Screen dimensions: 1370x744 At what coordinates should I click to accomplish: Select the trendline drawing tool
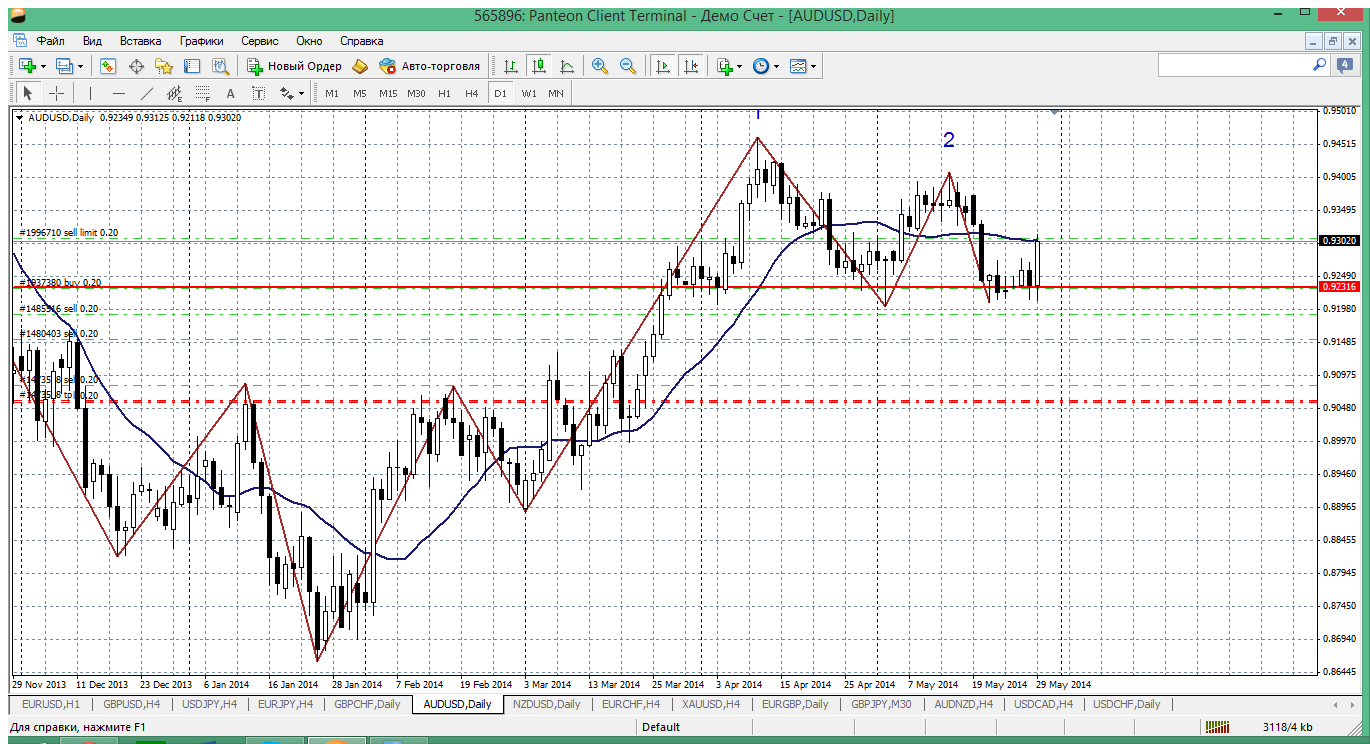pyautogui.click(x=147, y=93)
